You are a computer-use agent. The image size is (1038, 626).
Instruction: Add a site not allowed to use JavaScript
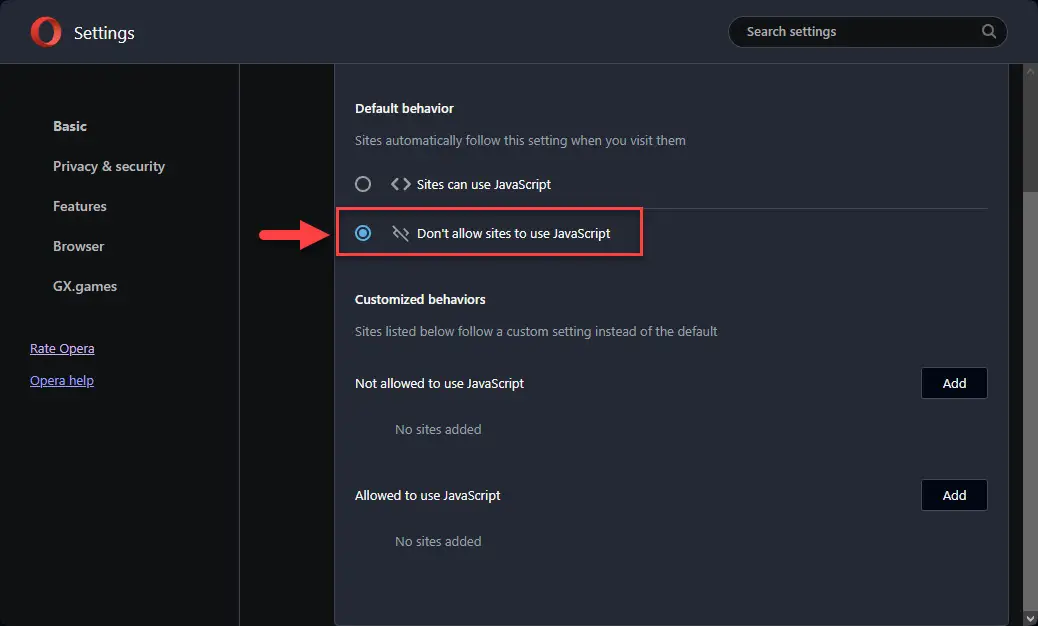(x=954, y=383)
